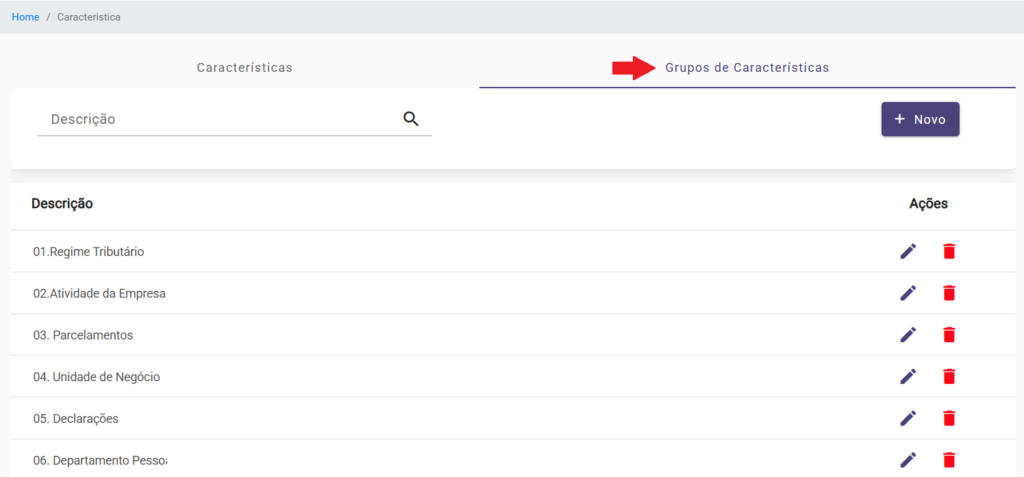Click the search magnifier icon
The height and width of the screenshot is (477, 1024).
pyautogui.click(x=411, y=119)
